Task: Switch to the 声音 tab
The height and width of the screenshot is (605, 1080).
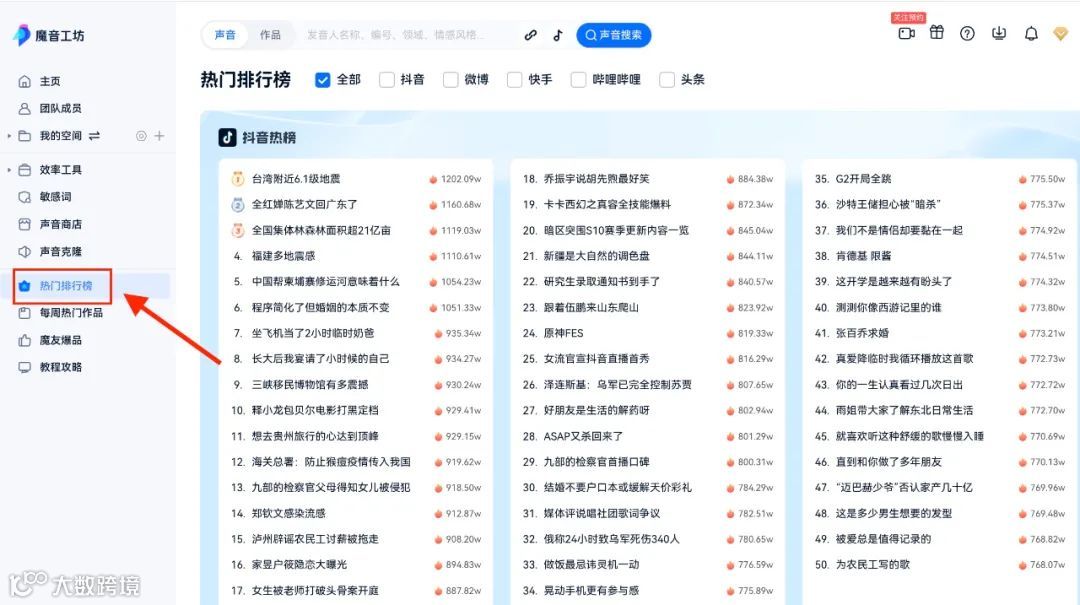Action: 225,34
